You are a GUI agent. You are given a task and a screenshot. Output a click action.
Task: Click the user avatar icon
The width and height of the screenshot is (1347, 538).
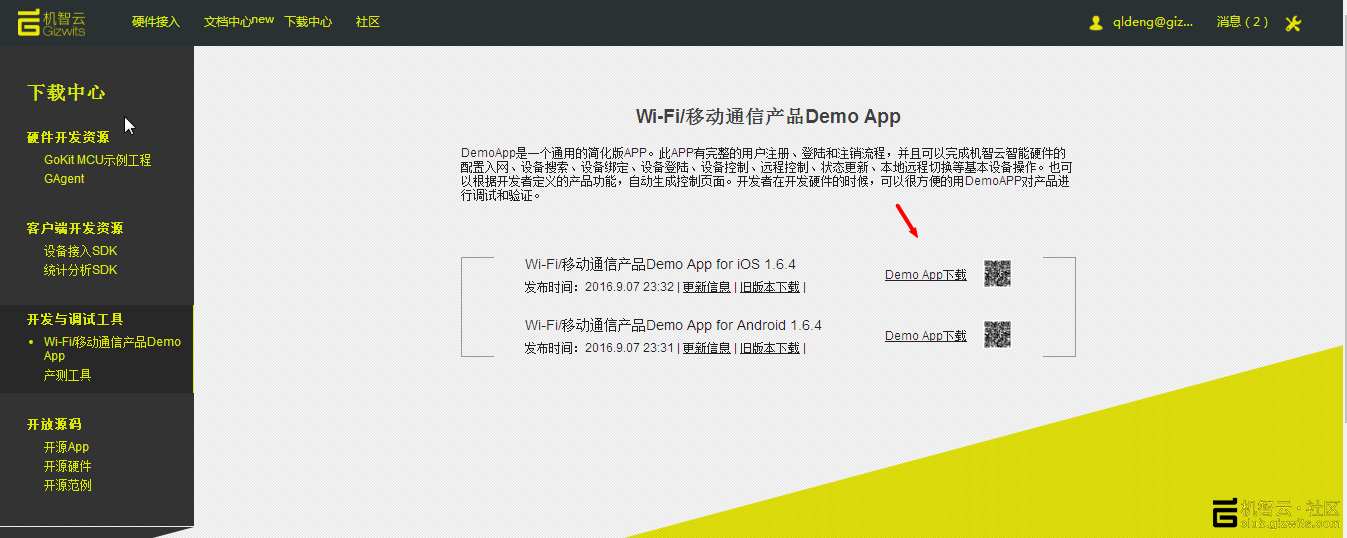coord(1096,23)
